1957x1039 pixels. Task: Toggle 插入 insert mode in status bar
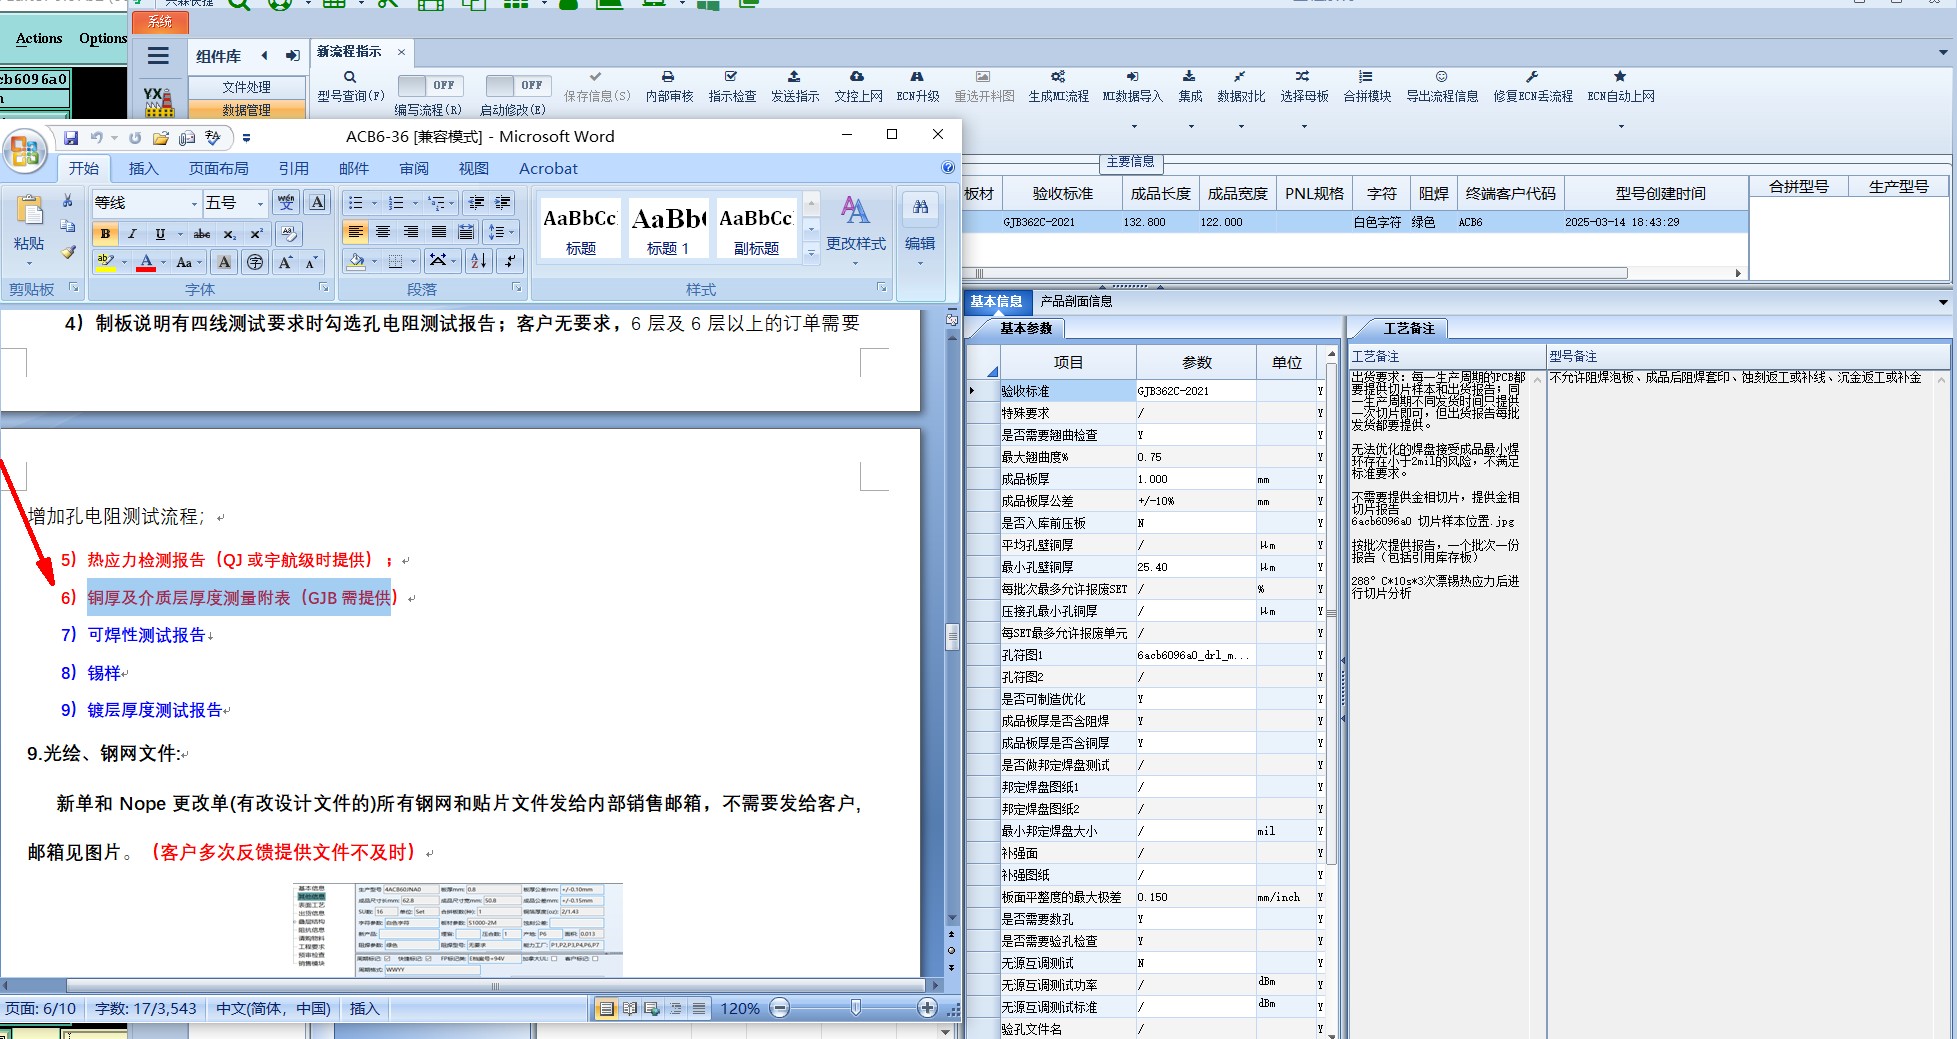pos(364,1008)
